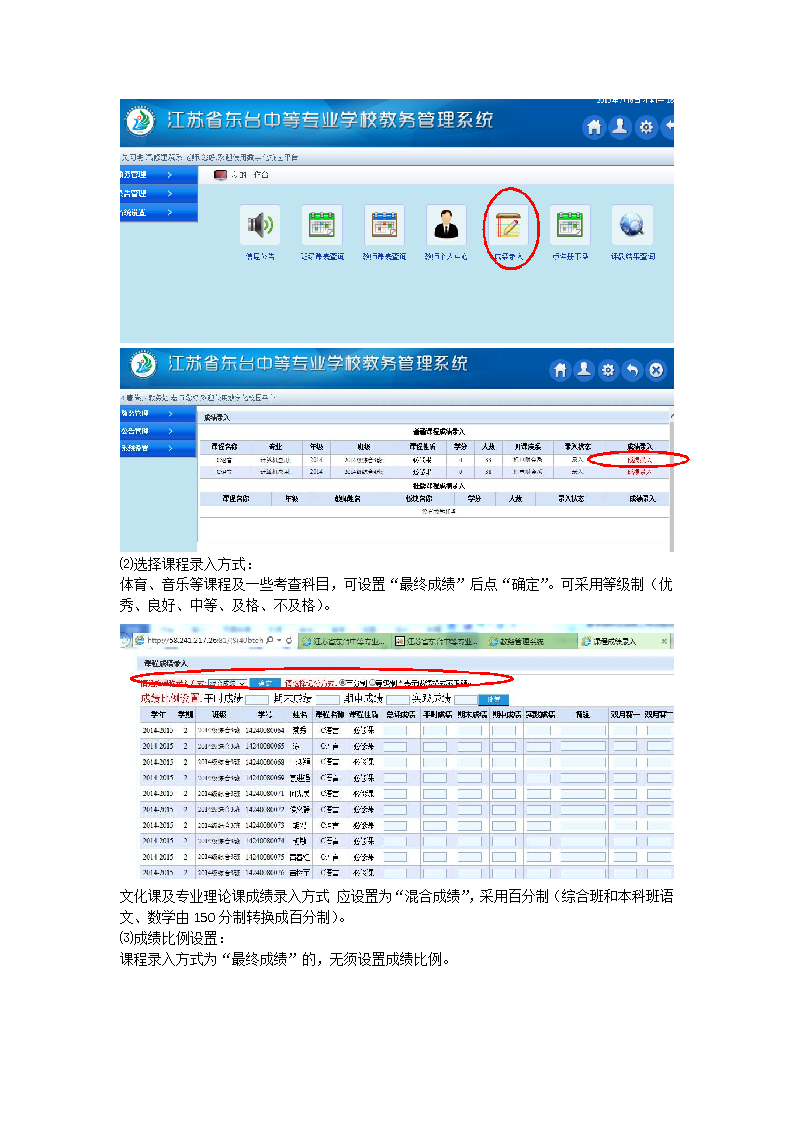The image size is (793, 1122).
Task: Click the blue 确定 button beside the mode dropdown
Action: tap(265, 683)
